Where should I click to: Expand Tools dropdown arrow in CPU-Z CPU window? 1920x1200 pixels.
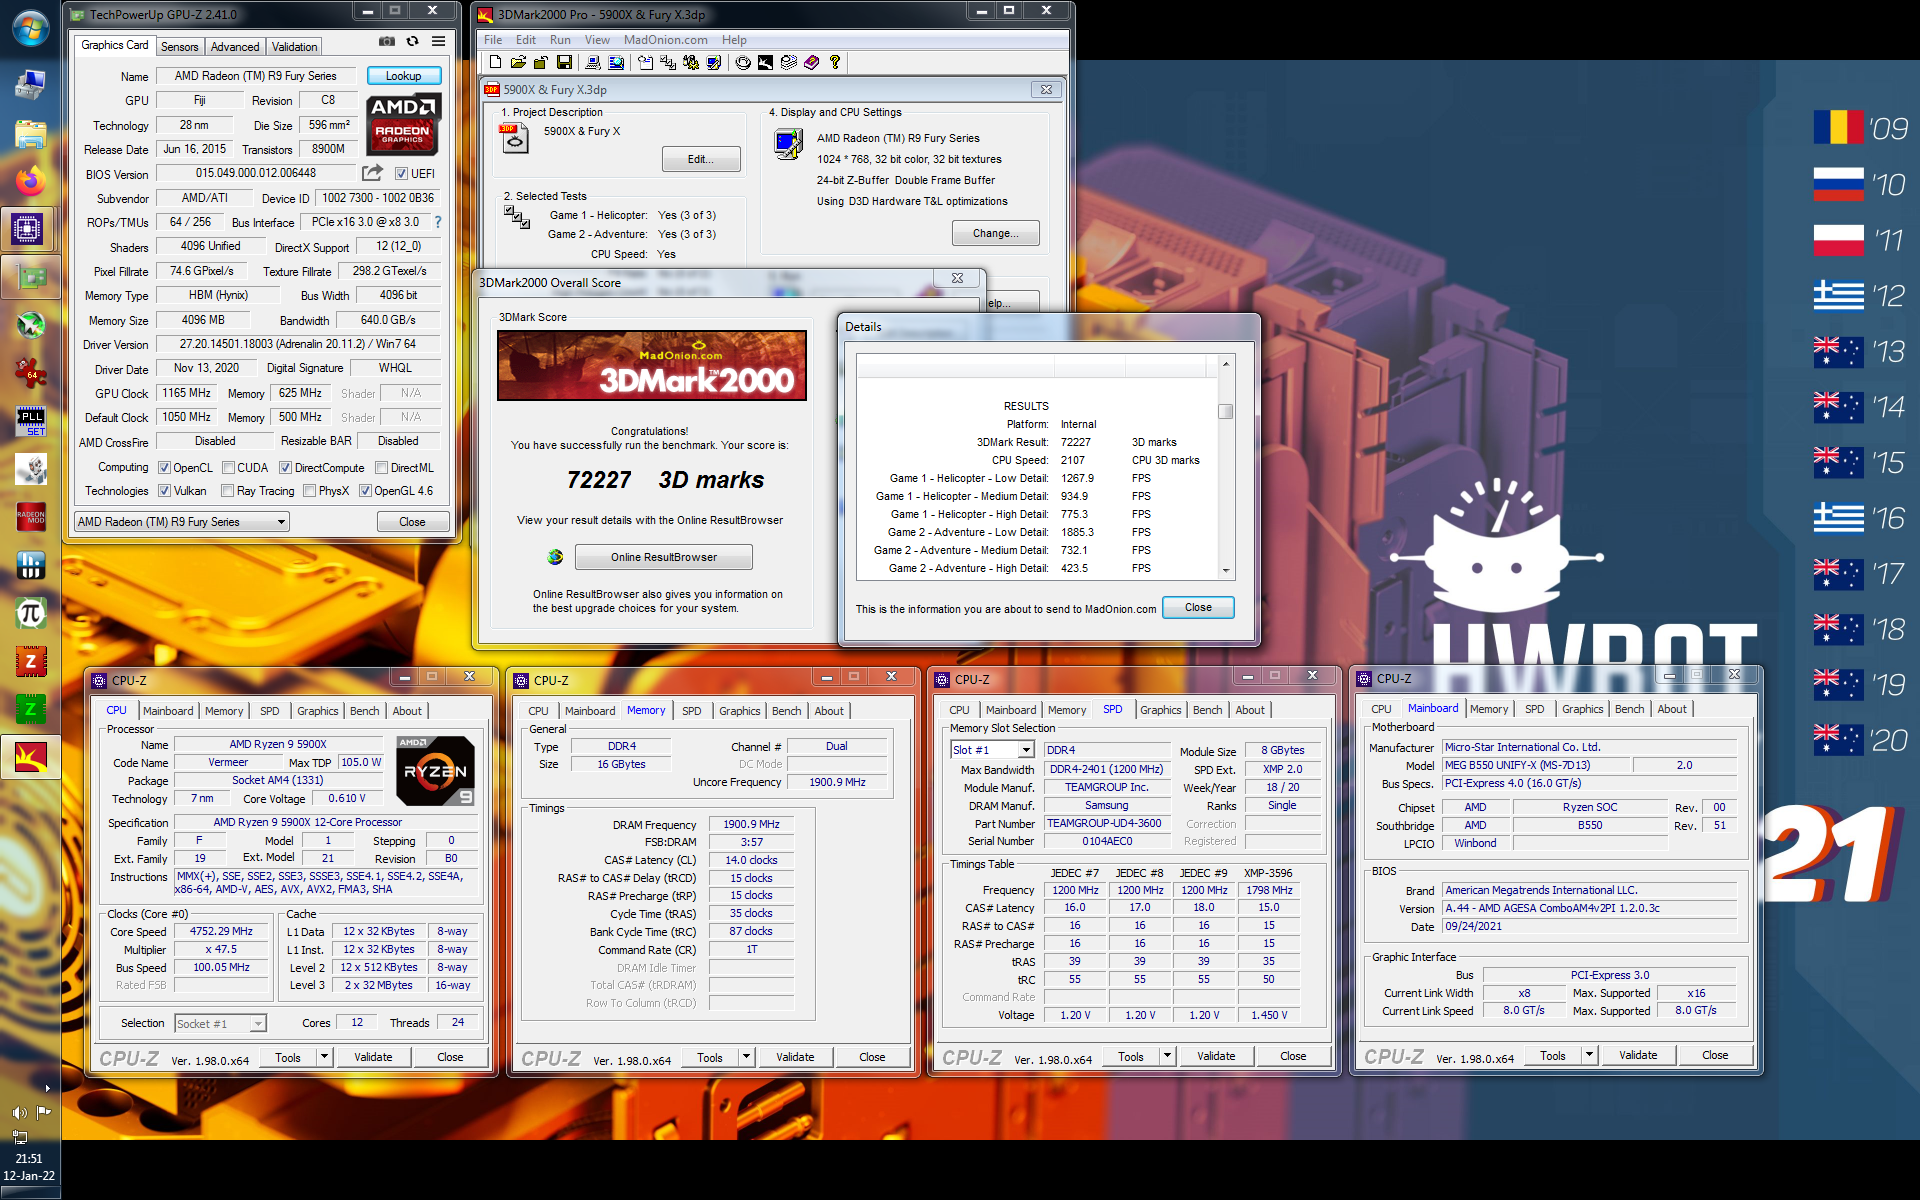point(324,1057)
